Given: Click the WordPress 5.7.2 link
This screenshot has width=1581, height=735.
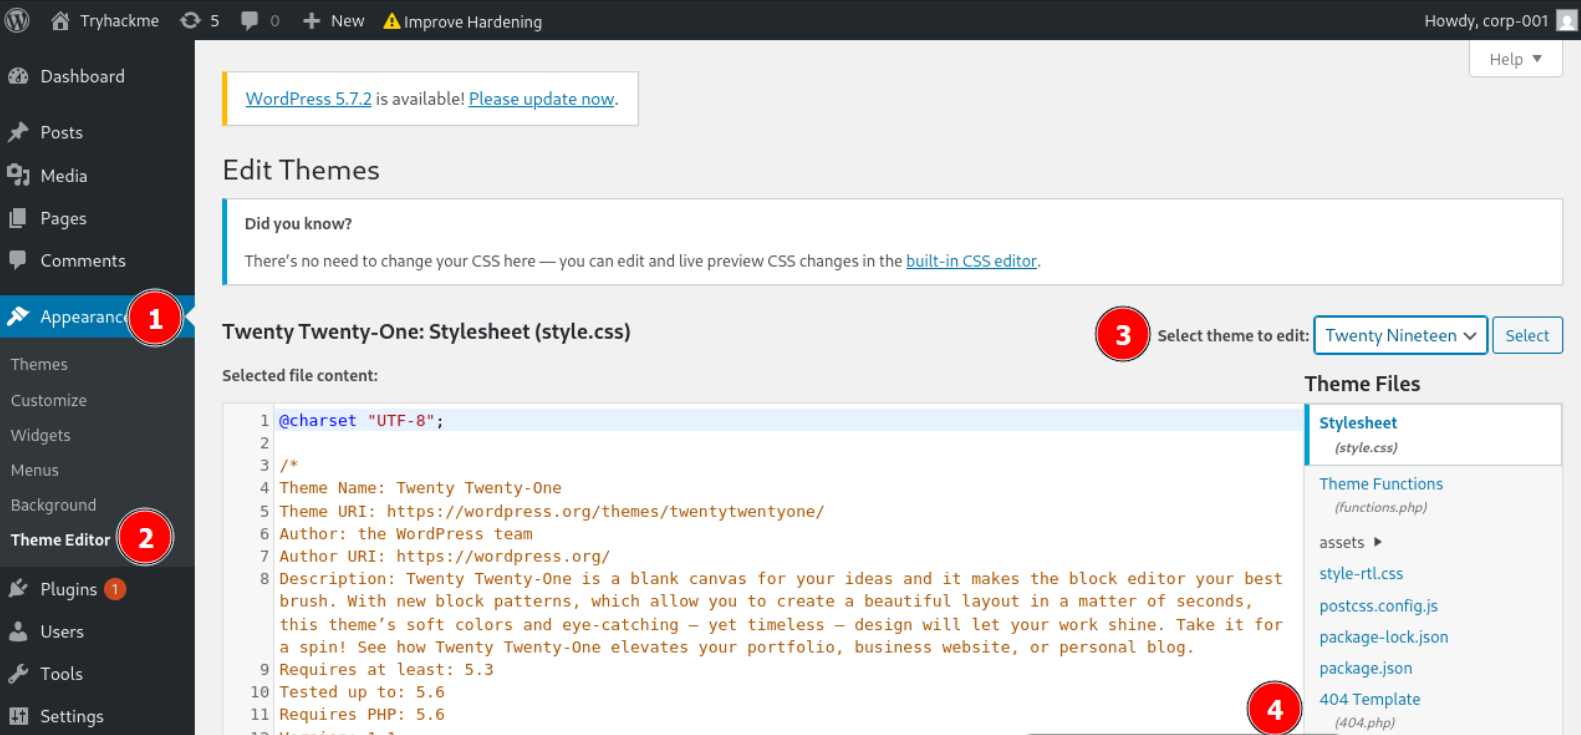Looking at the screenshot, I should (308, 99).
